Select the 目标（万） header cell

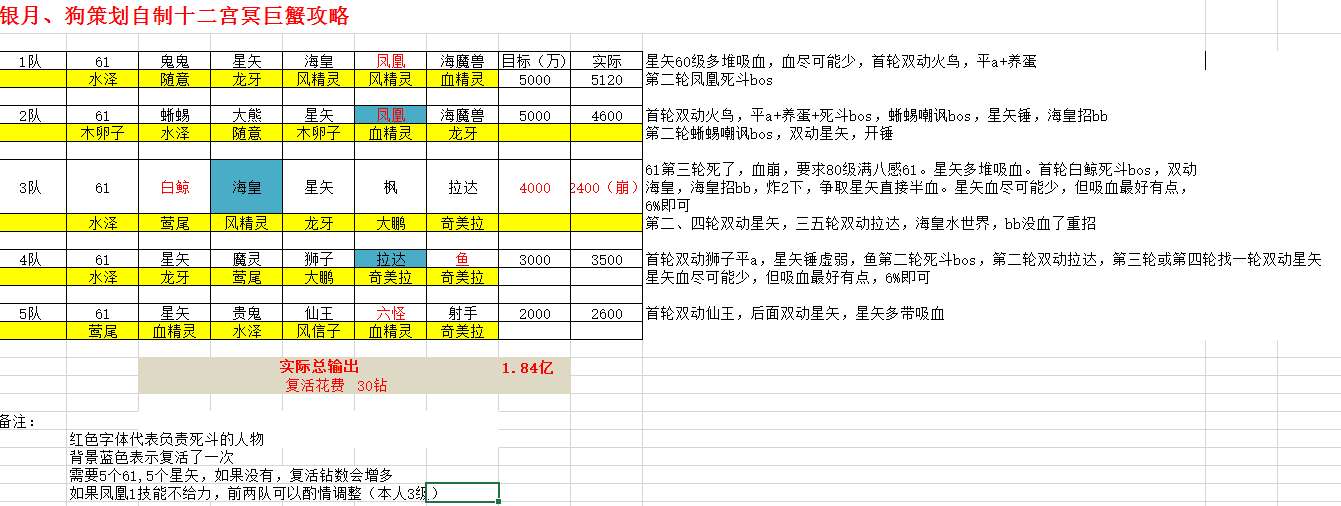(x=534, y=61)
